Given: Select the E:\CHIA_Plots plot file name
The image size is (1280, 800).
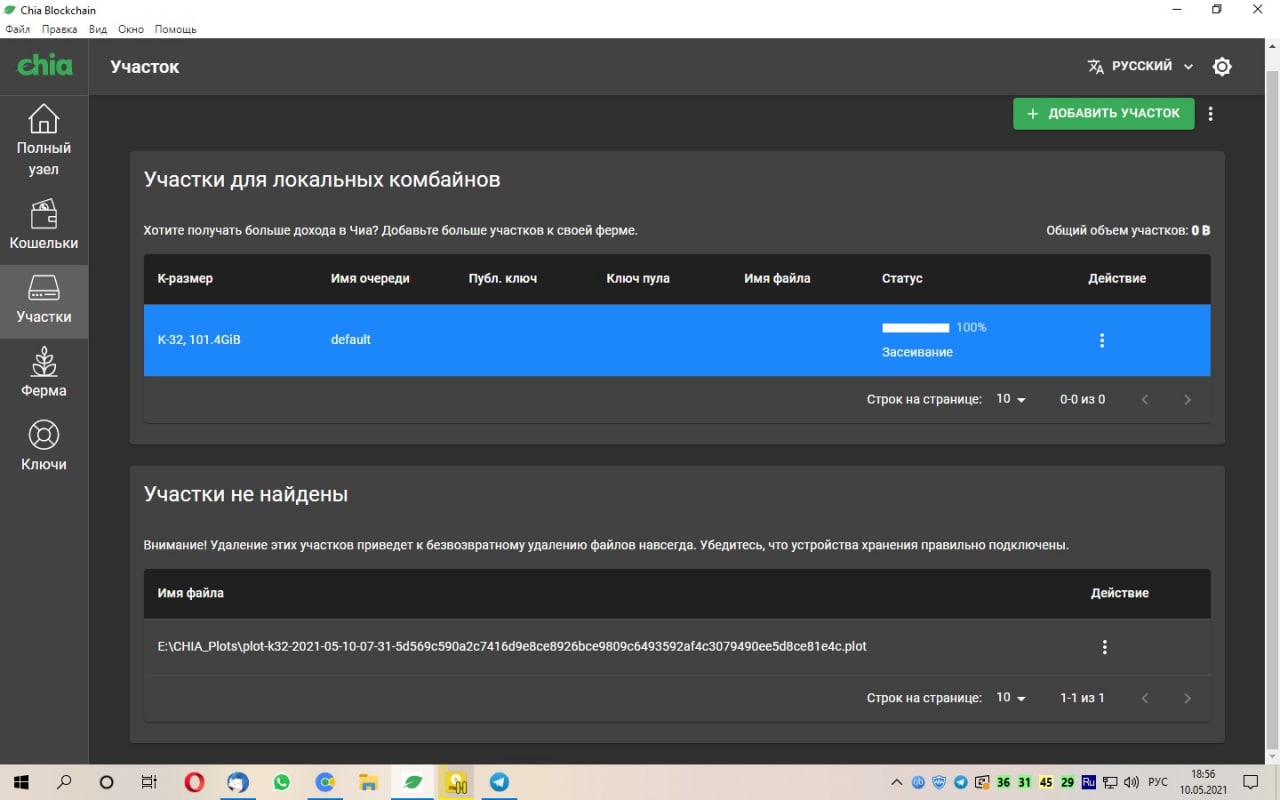Looking at the screenshot, I should (512, 646).
